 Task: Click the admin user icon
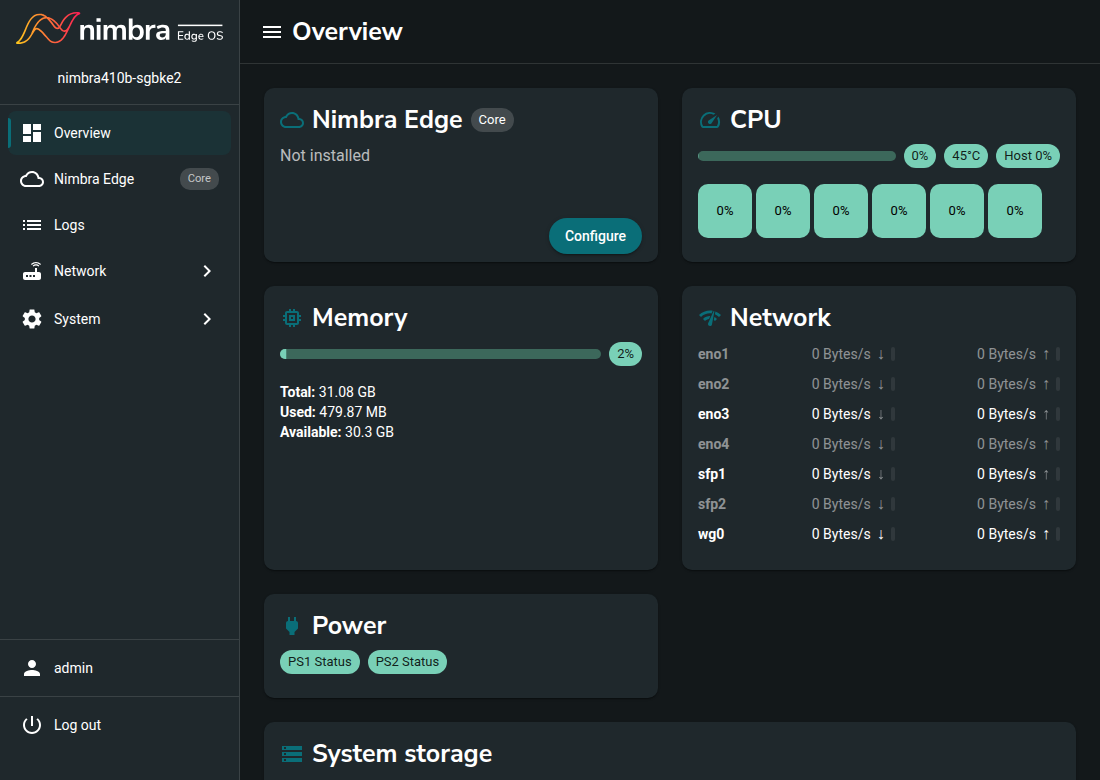tap(32, 668)
